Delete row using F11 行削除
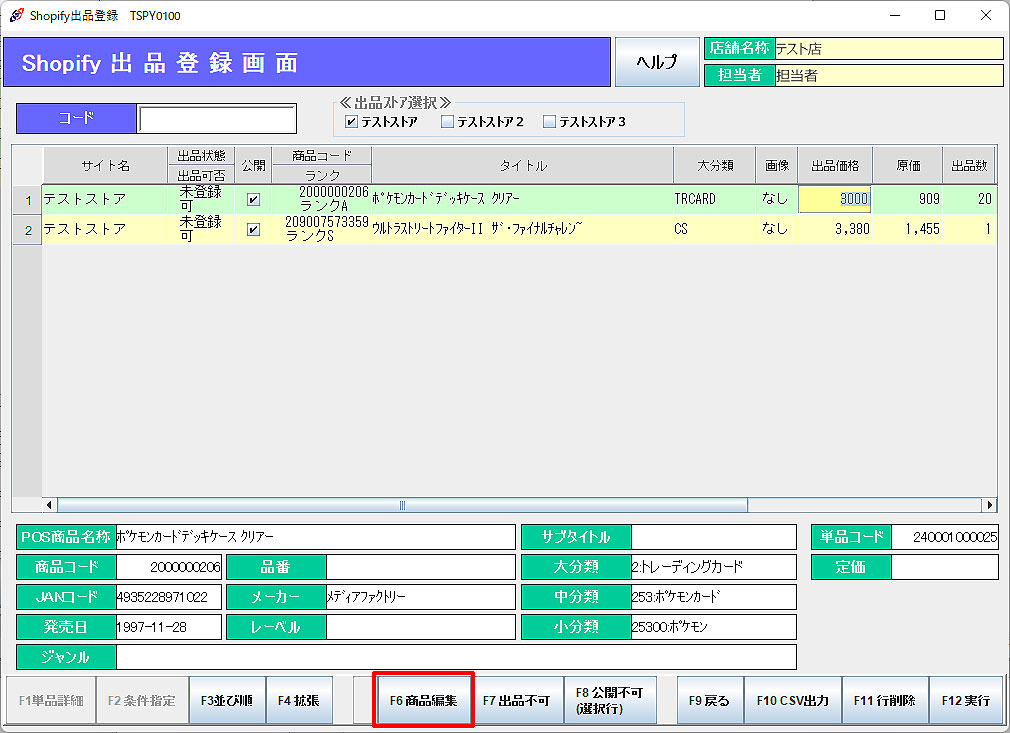Viewport: 1010px width, 733px height. click(884, 700)
